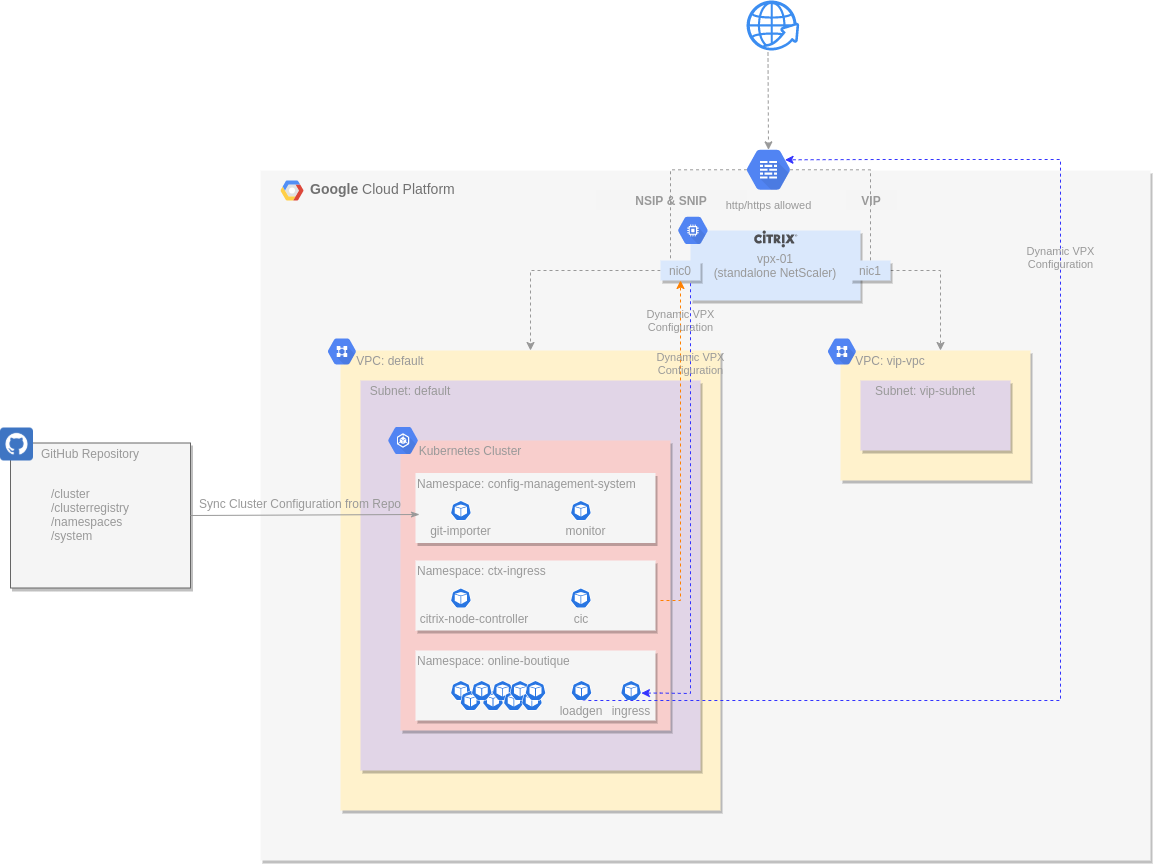This screenshot has height=865, width=1154.
Task: Select the cic pod icon
Action: point(580,598)
